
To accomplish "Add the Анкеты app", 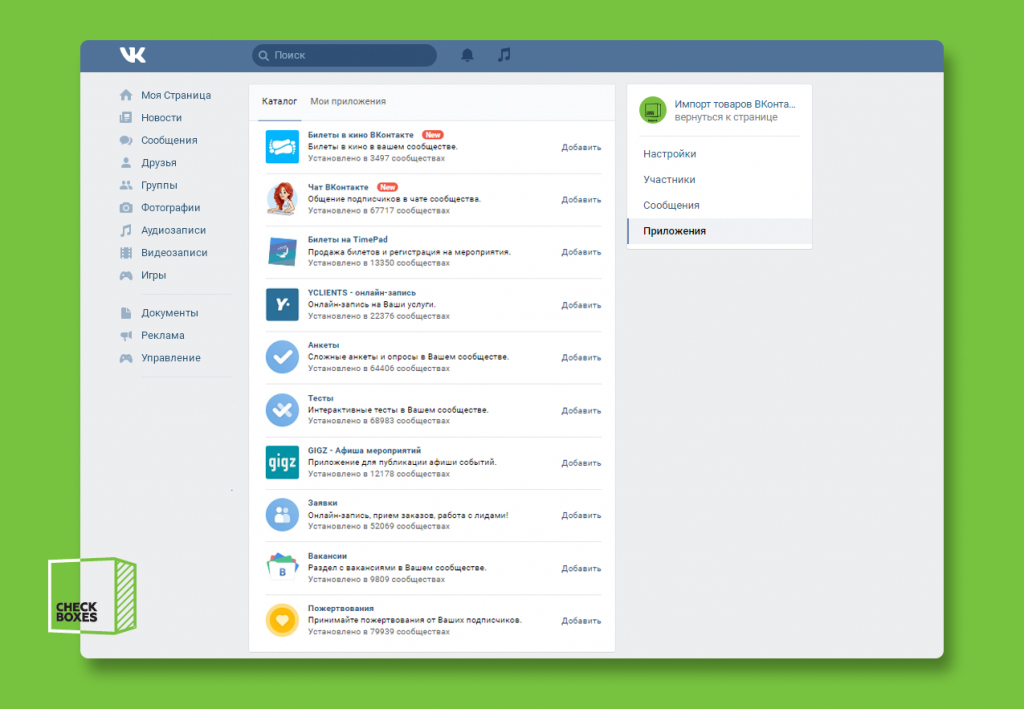I will (581, 358).
